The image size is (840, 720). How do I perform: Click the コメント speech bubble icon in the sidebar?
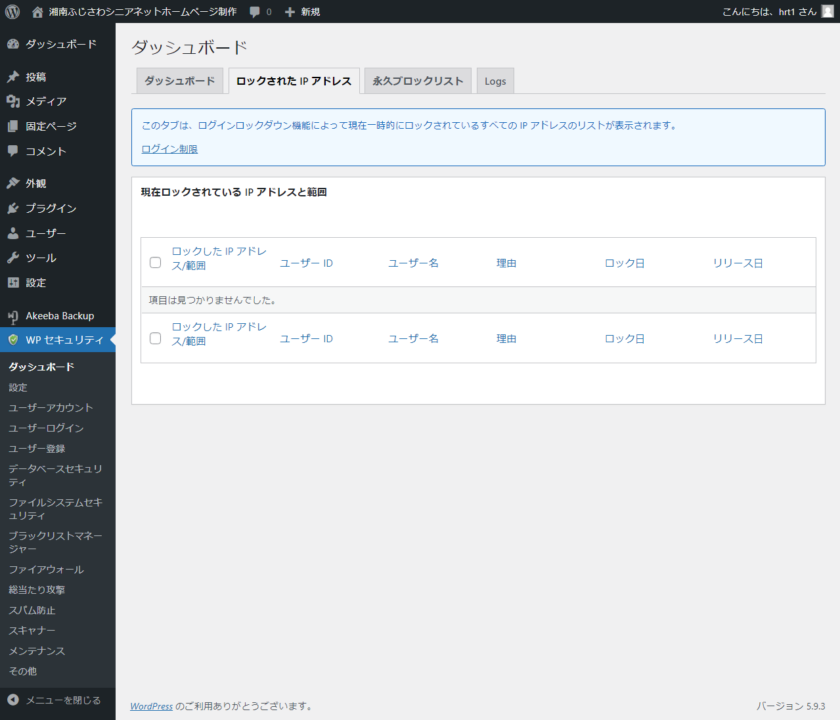pyautogui.click(x=13, y=151)
